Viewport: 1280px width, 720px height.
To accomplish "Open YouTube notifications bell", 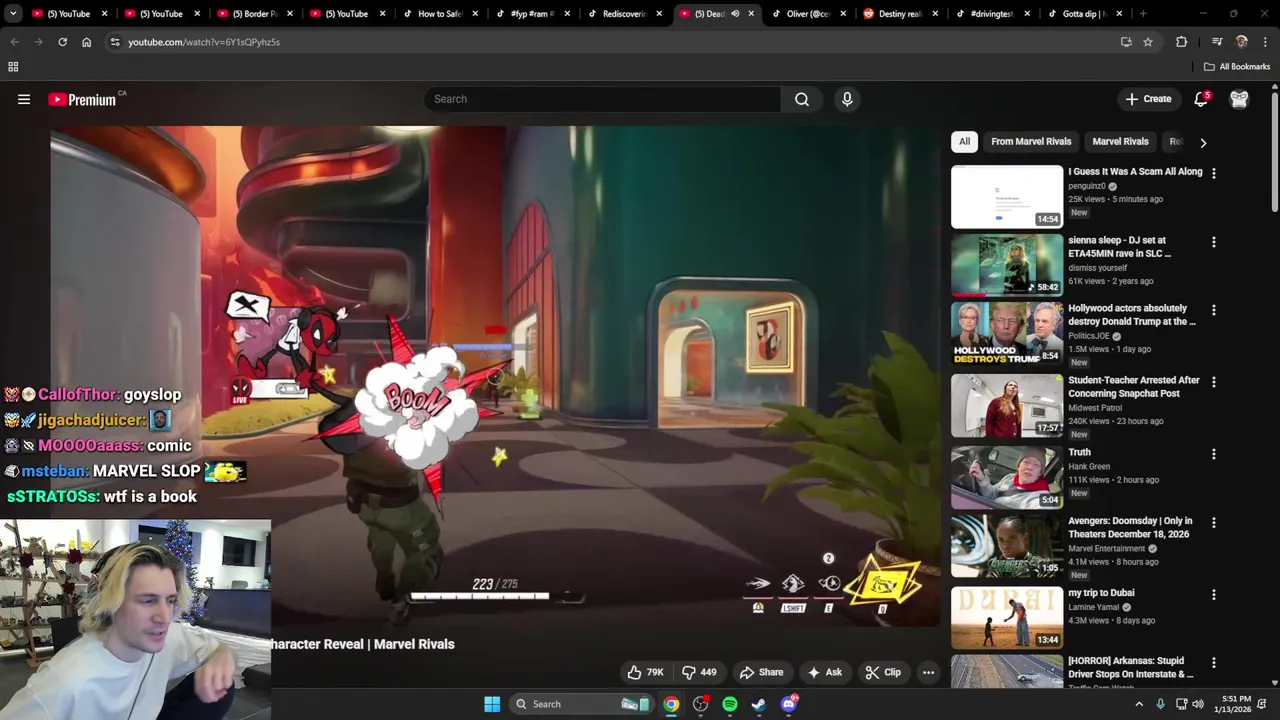I will [1201, 99].
